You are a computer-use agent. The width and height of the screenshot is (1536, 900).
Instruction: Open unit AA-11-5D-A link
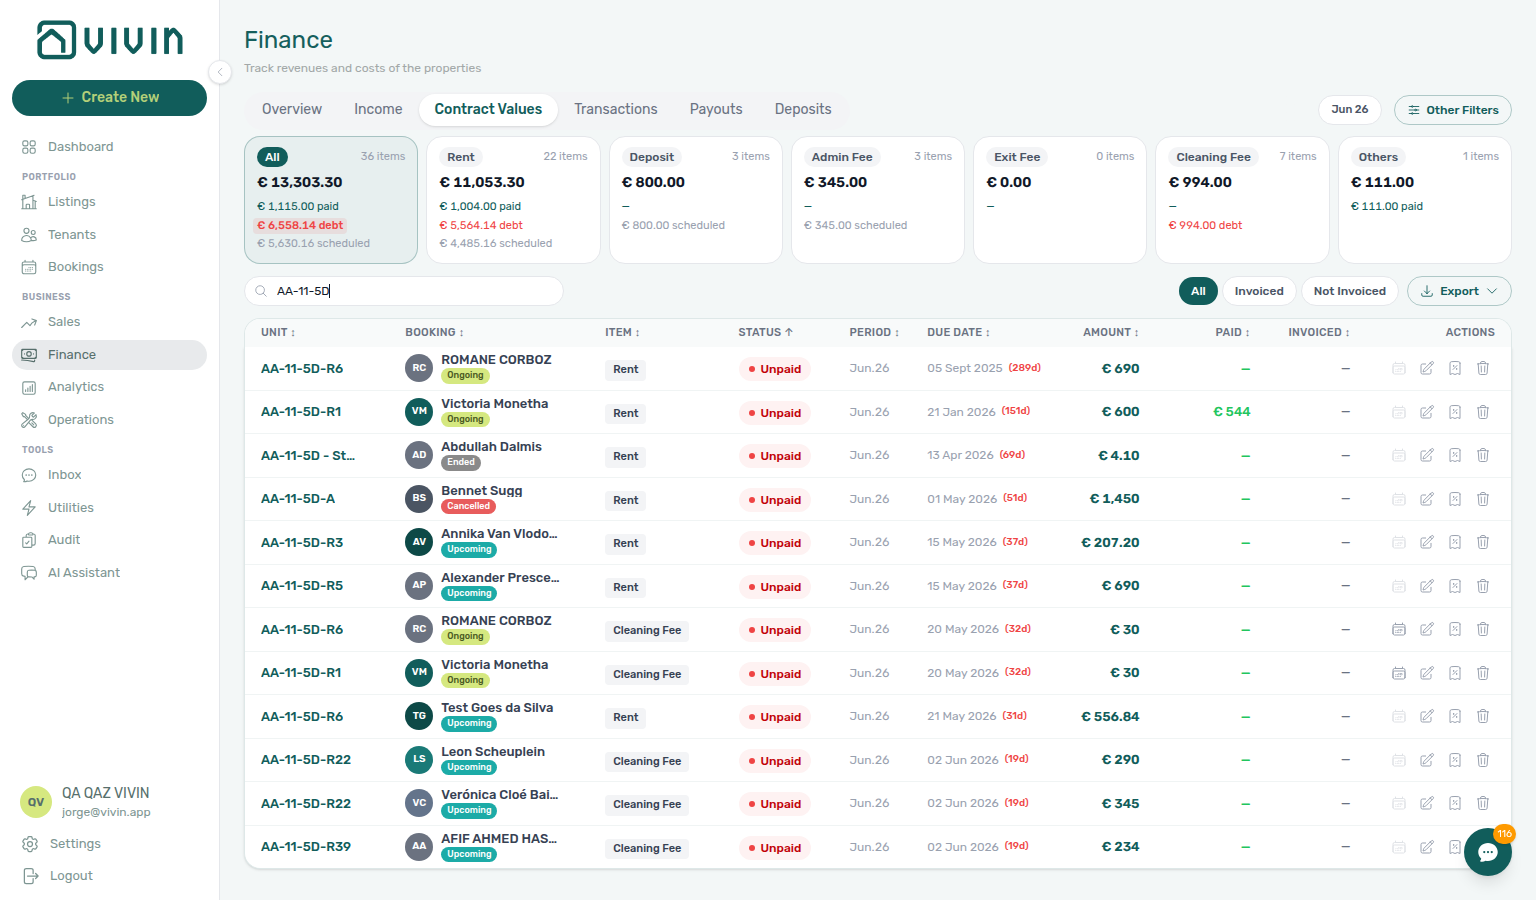(298, 499)
